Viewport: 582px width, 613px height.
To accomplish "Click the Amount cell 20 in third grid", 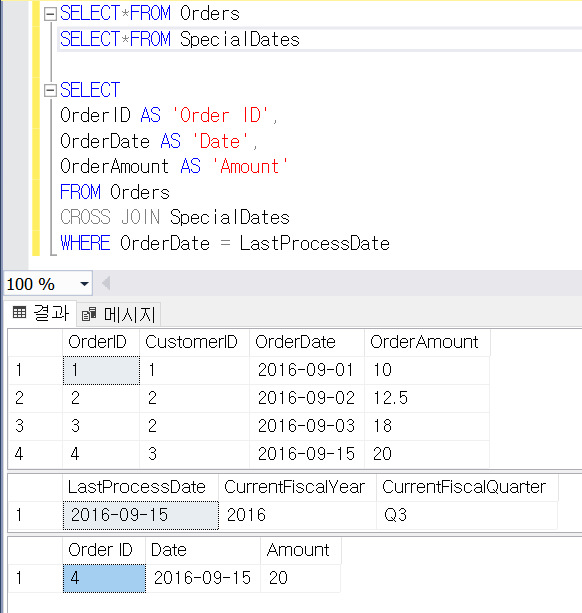I will tap(301, 578).
